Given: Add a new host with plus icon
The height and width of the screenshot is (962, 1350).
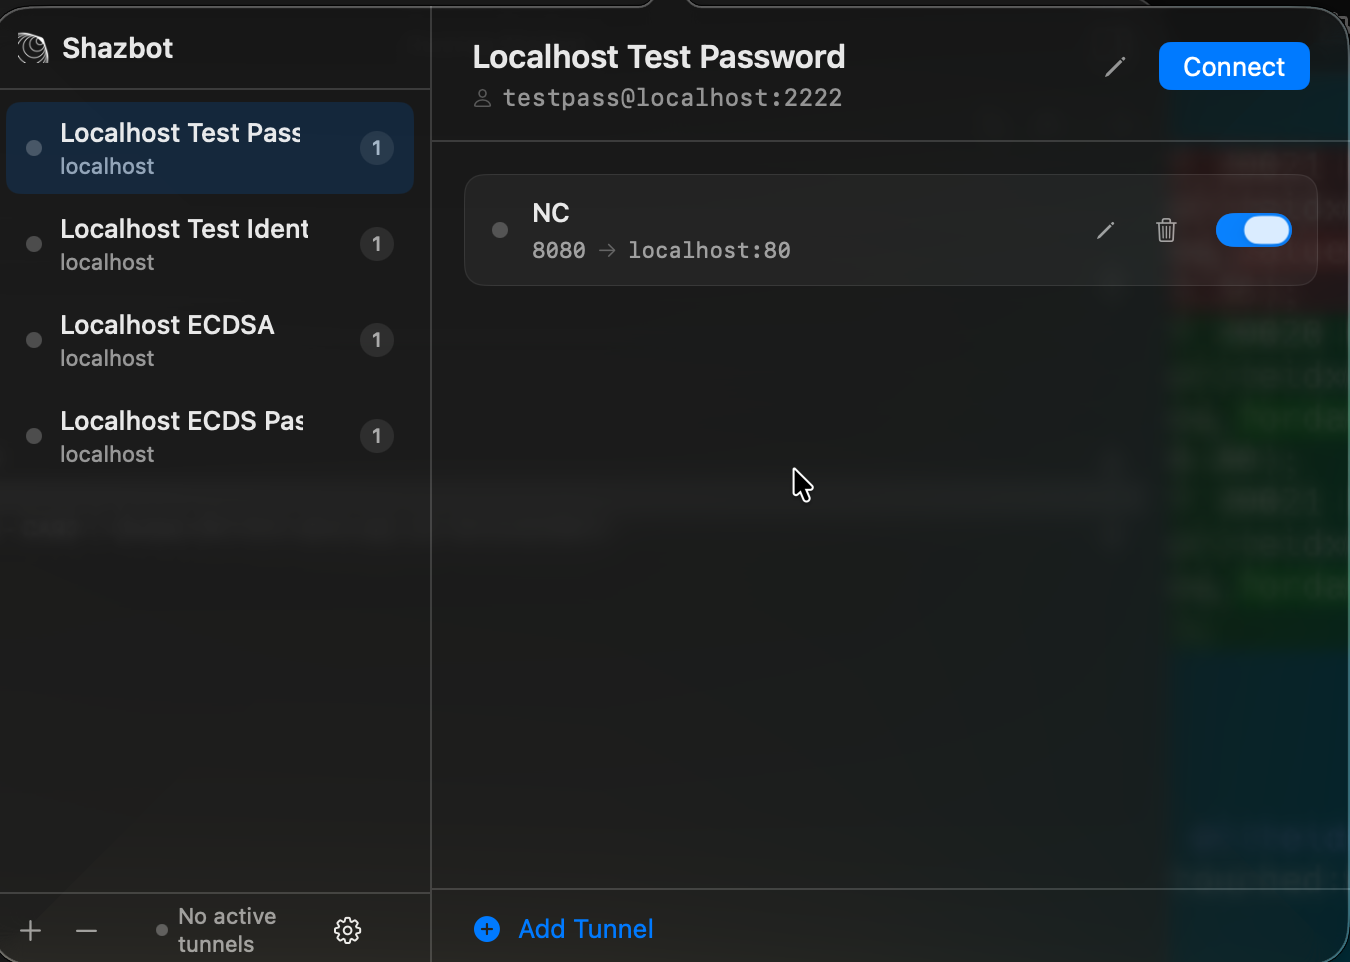Looking at the screenshot, I should coord(31,930).
